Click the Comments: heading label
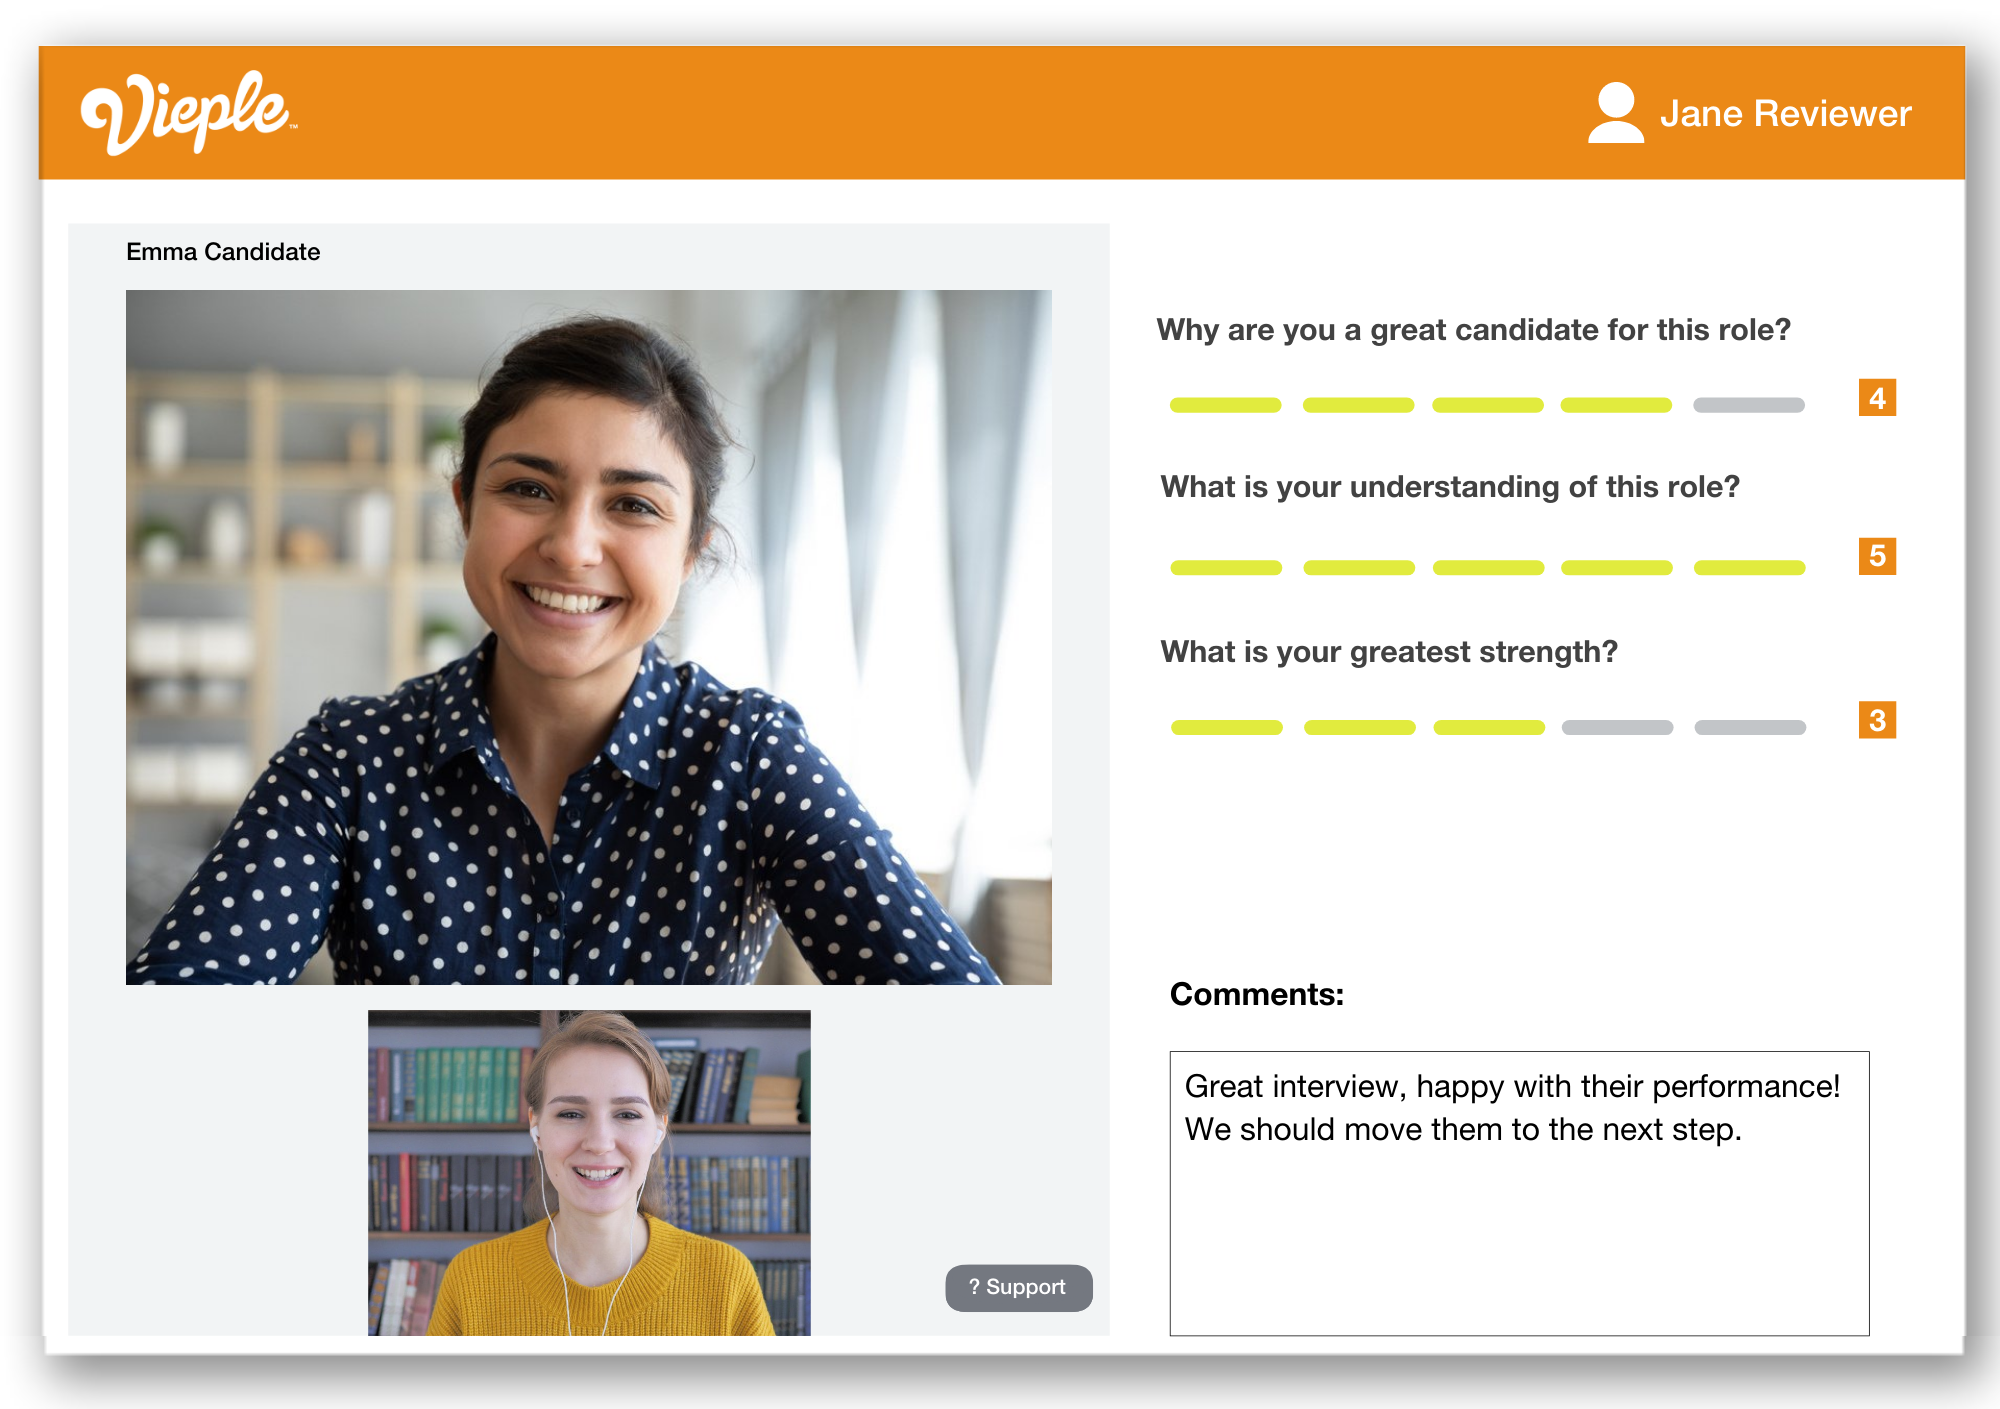This screenshot has height=1409, width=2000. coord(1257,994)
